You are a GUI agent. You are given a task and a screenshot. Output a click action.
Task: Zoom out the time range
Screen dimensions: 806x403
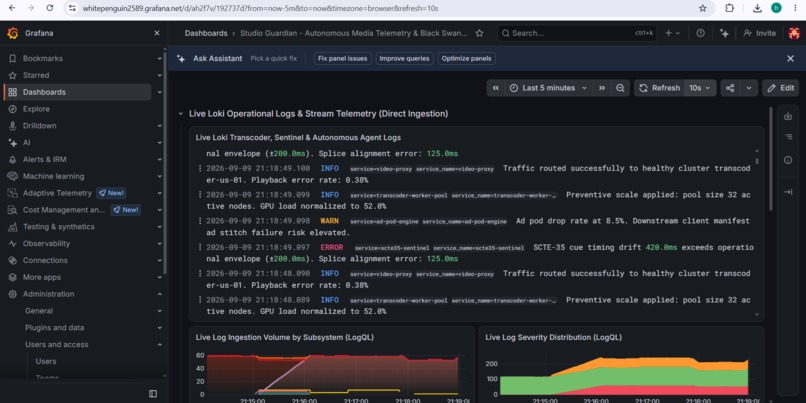(x=620, y=88)
